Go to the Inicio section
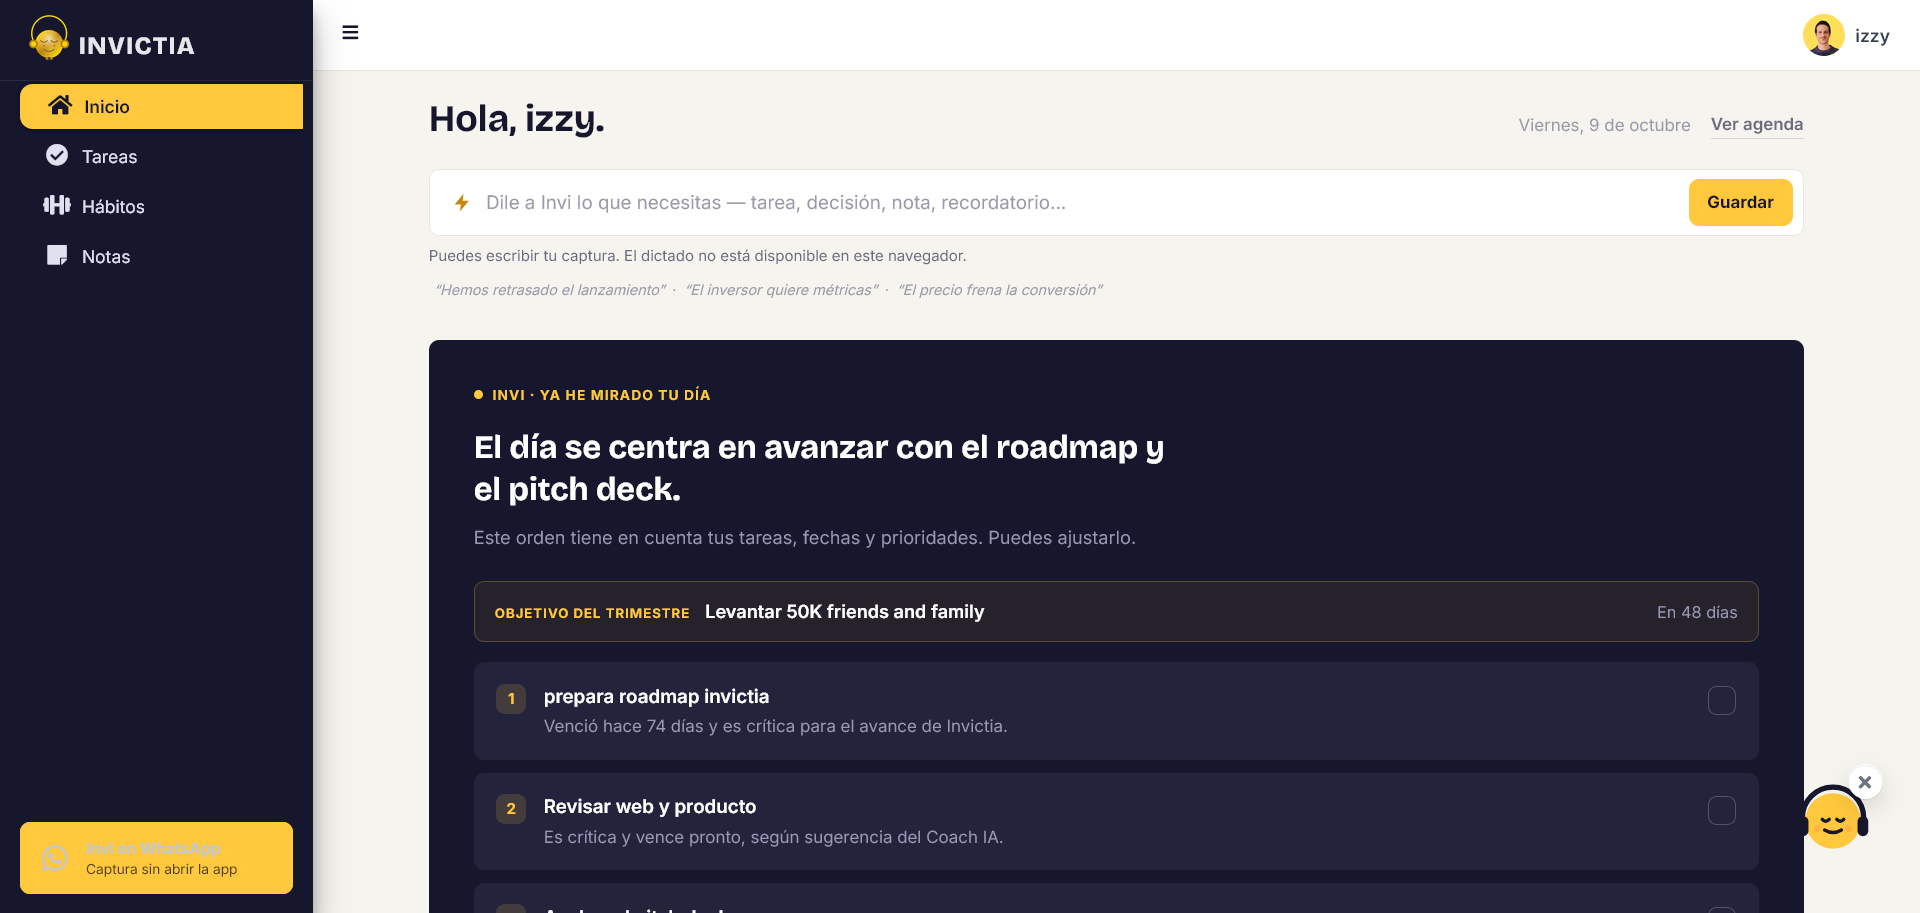This screenshot has height=913, width=1920. 161,106
